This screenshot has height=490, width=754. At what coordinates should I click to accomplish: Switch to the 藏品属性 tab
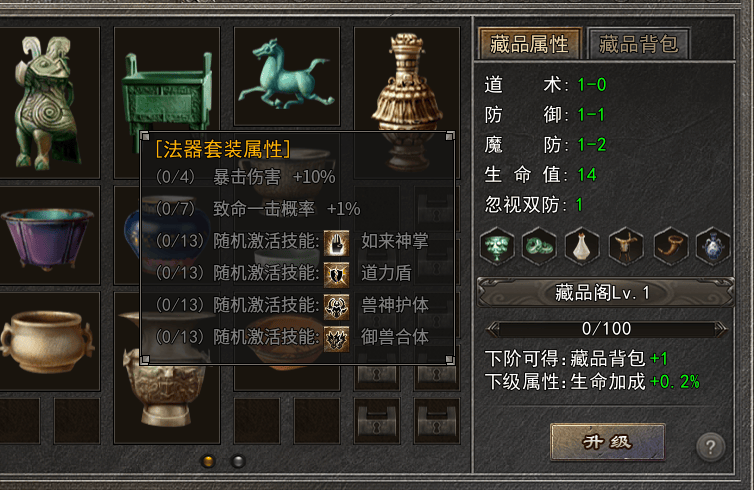[530, 44]
